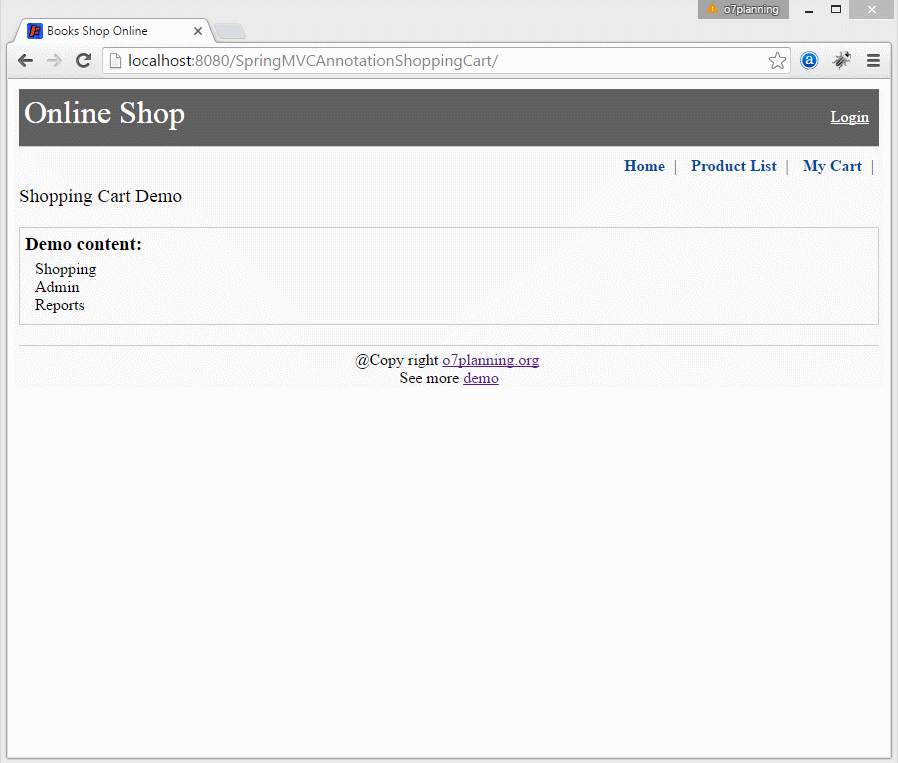The height and width of the screenshot is (763, 898).
Task: Go back with the browser back arrow
Action: click(x=25, y=61)
